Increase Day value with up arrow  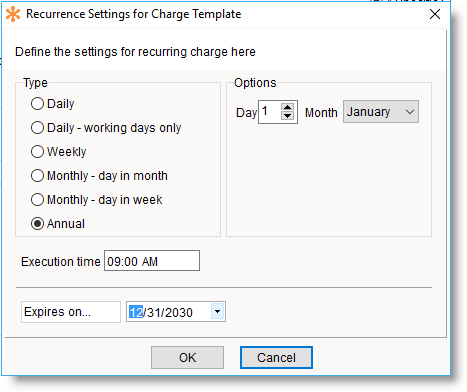click(287, 107)
